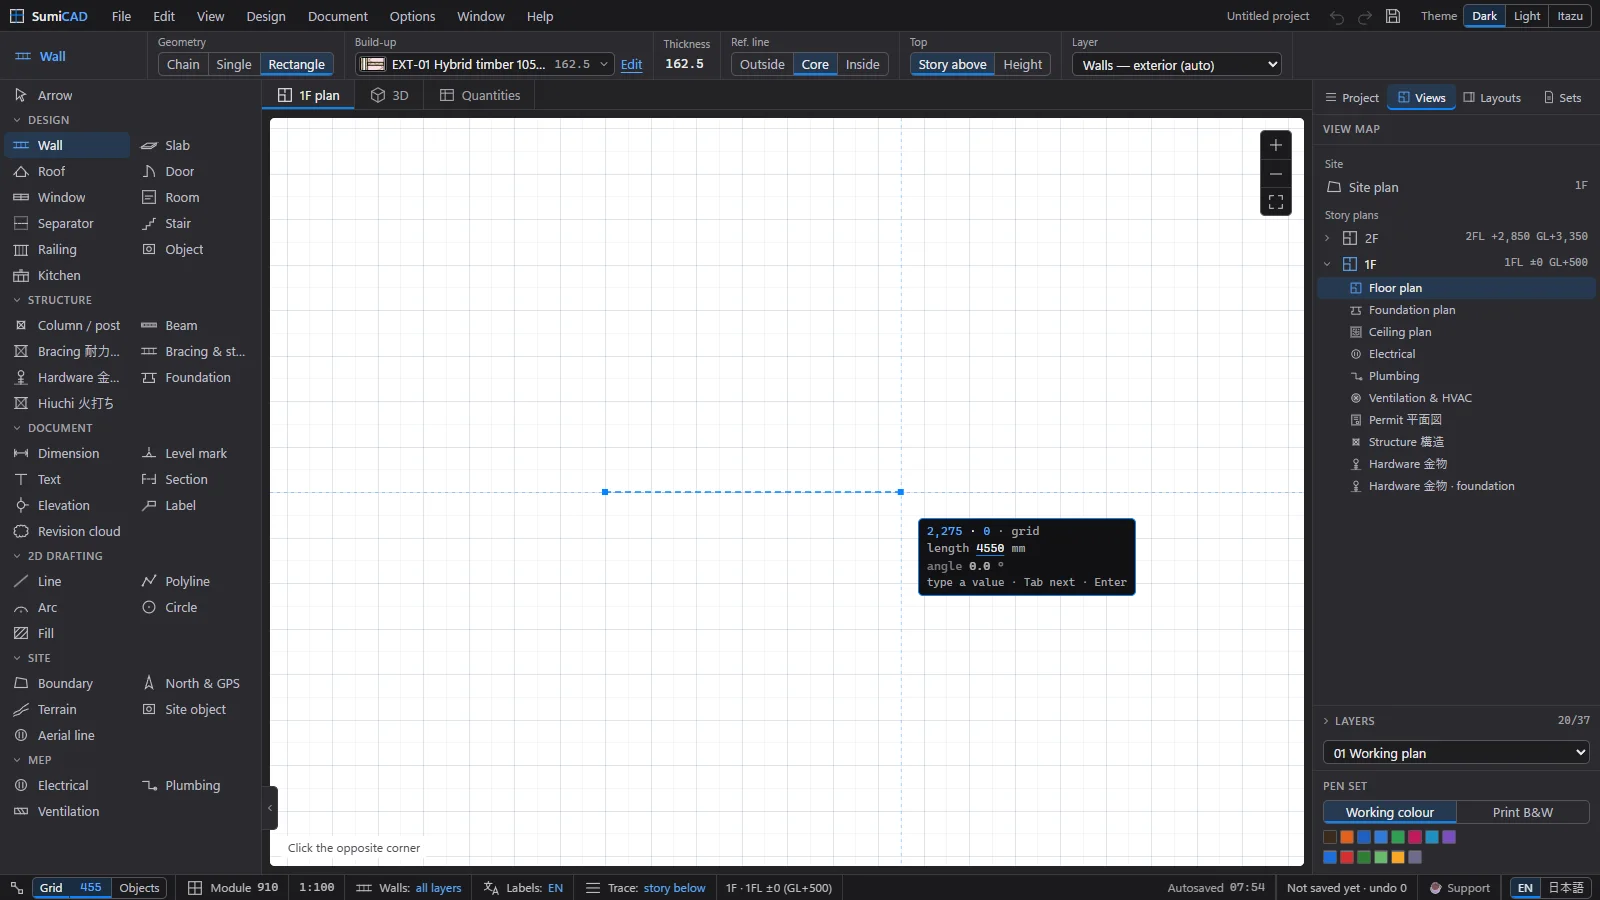Set reference line to Outside
1600x900 pixels.
pos(762,65)
